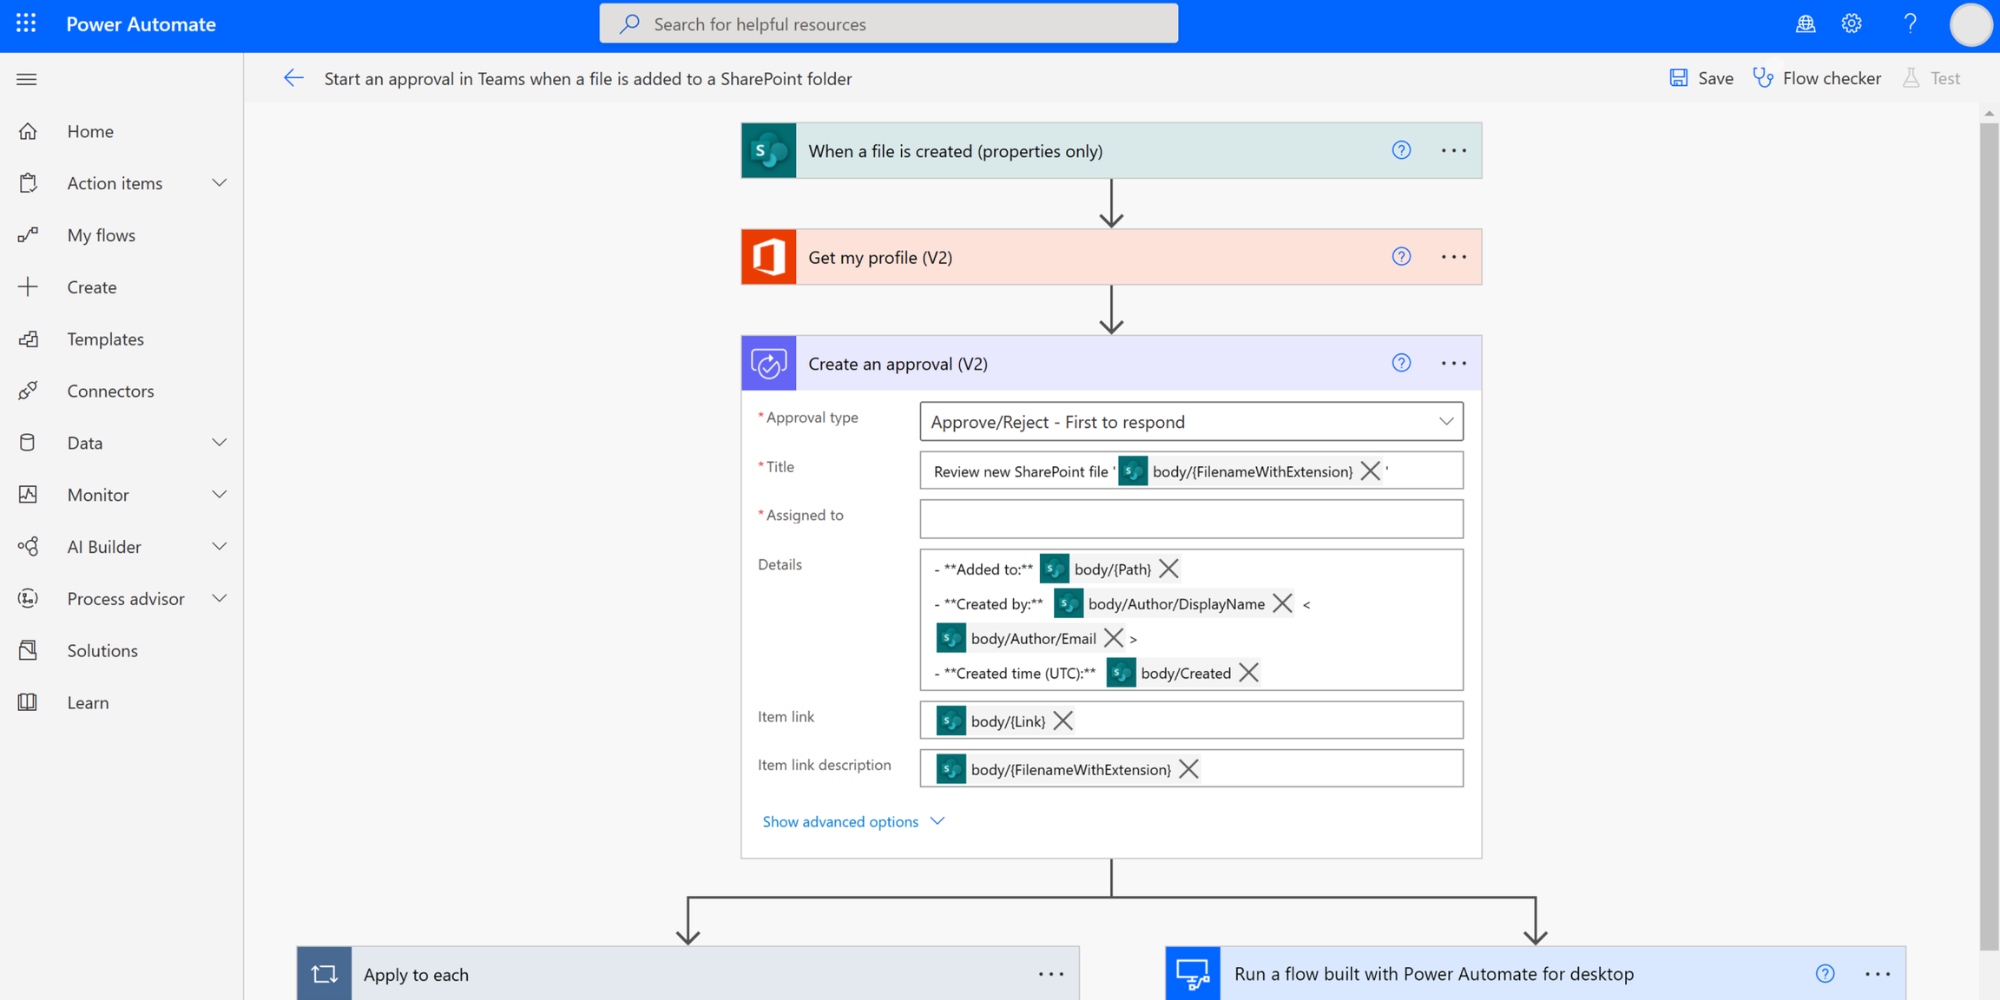Open help for Get my profile (V2)
The height and width of the screenshot is (1000, 2000).
click(1401, 257)
